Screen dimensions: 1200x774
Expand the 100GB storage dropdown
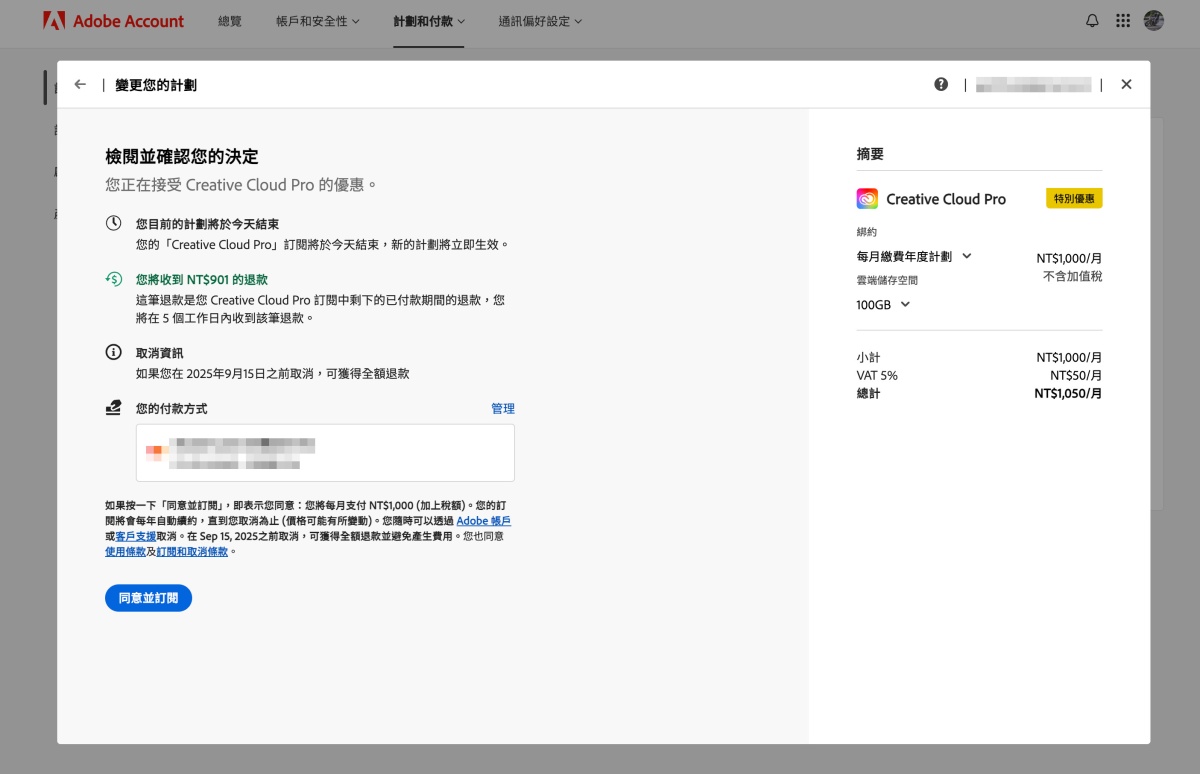tap(884, 304)
